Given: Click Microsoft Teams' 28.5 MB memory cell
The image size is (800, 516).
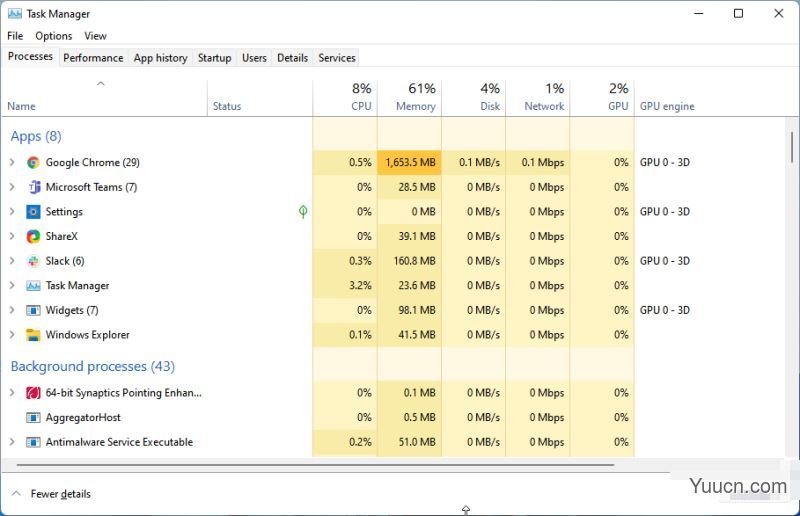Looking at the screenshot, I should tap(409, 187).
